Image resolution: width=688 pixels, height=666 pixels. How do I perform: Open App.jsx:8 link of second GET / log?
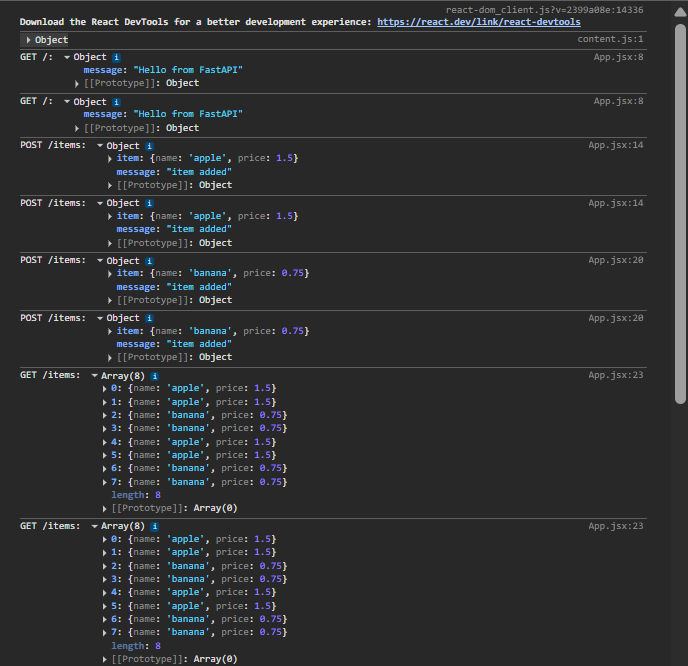[x=619, y=101]
